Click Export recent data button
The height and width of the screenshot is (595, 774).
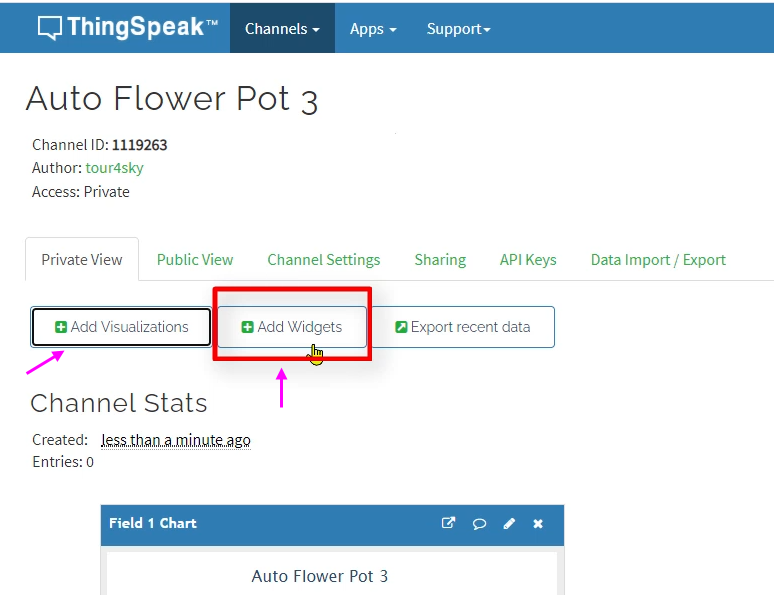tap(463, 327)
